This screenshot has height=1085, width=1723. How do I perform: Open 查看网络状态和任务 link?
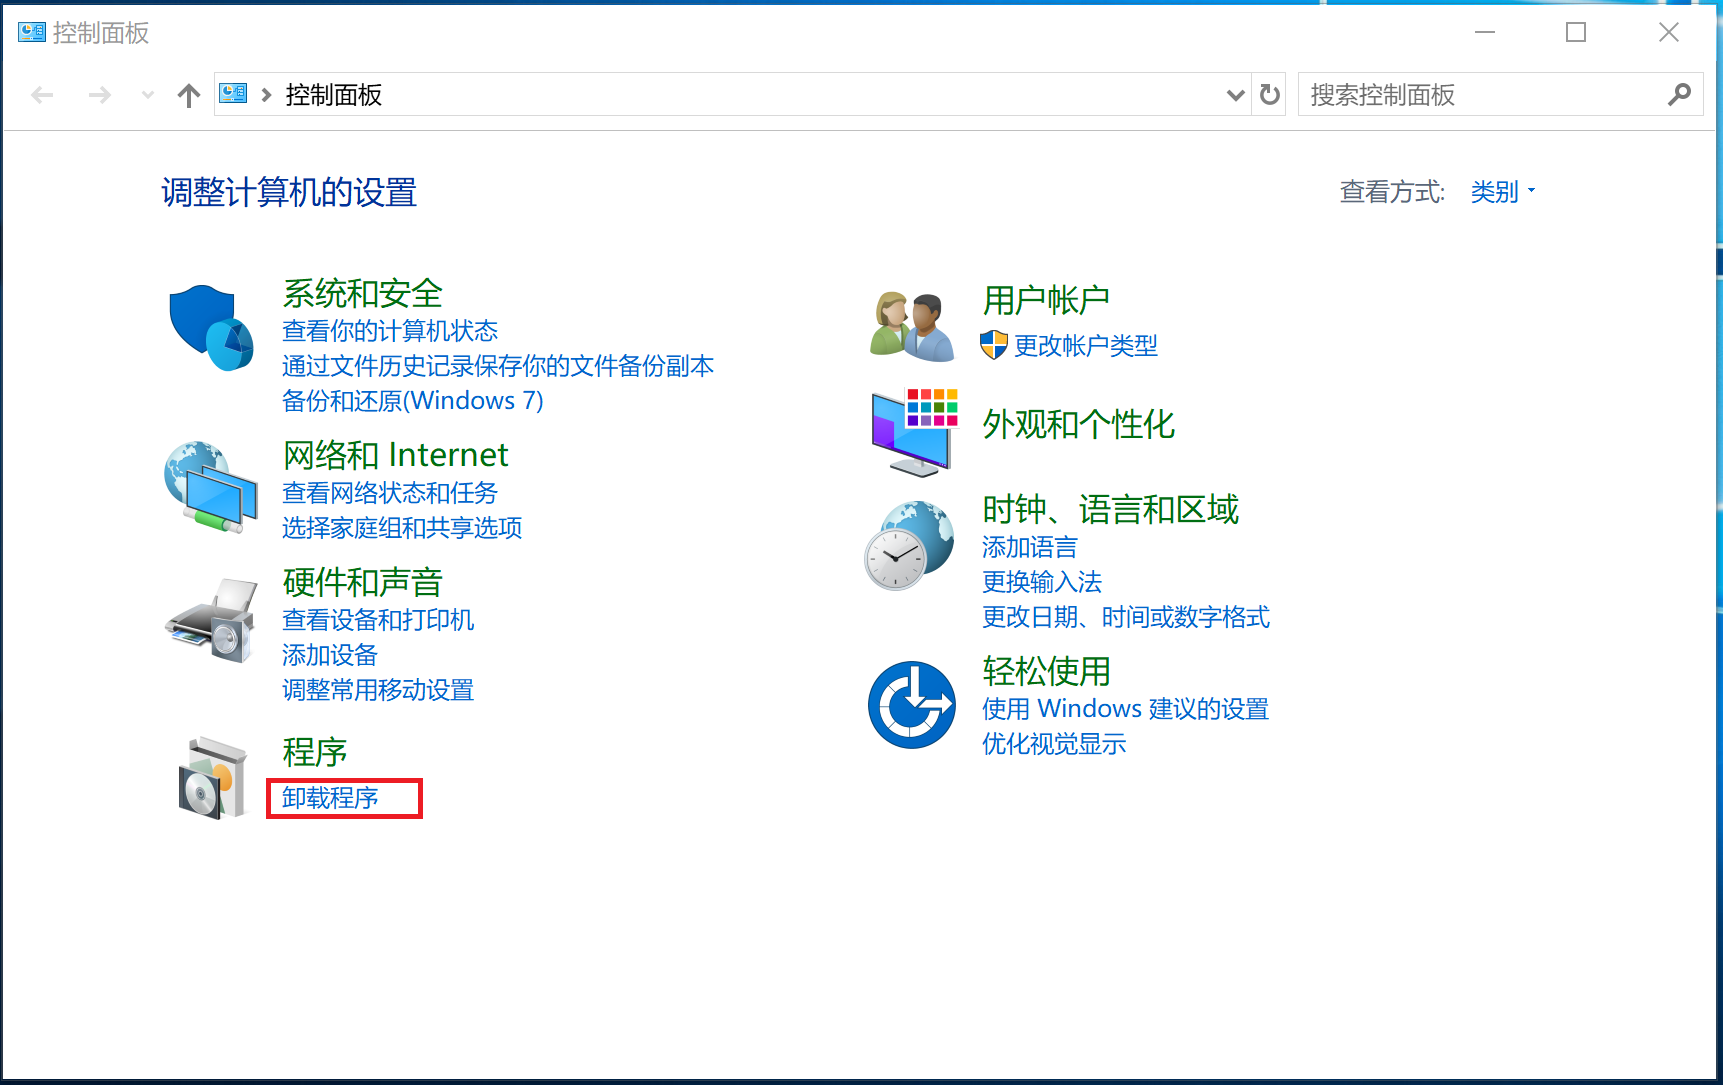pos(389,493)
